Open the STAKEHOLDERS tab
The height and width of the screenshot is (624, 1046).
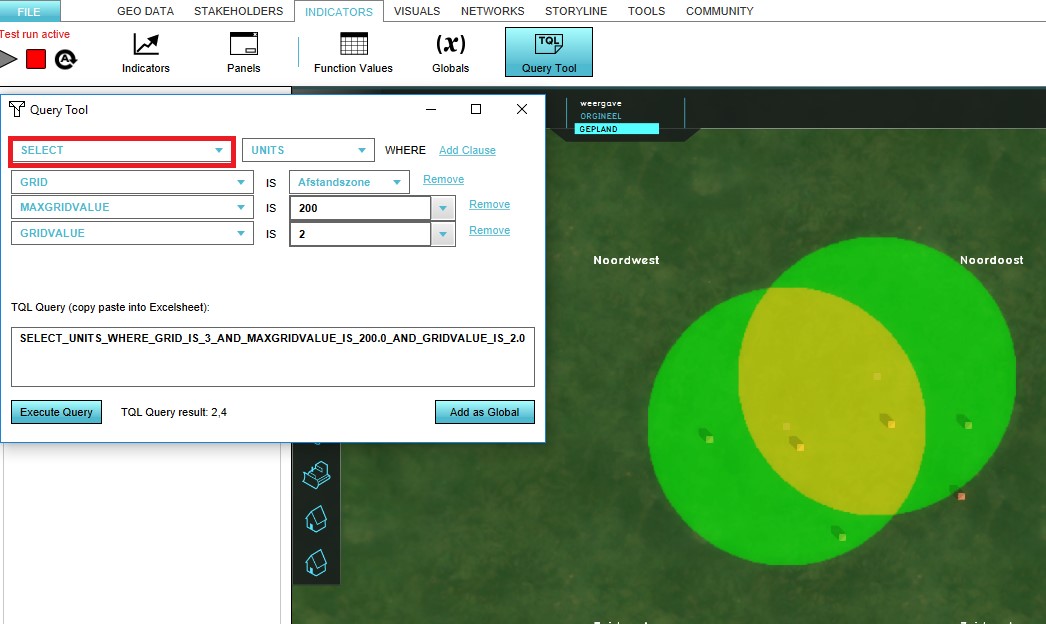(x=238, y=11)
